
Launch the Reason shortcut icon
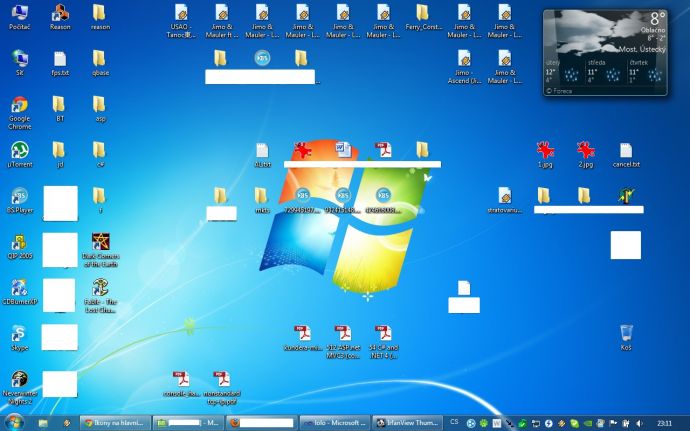(x=60, y=17)
